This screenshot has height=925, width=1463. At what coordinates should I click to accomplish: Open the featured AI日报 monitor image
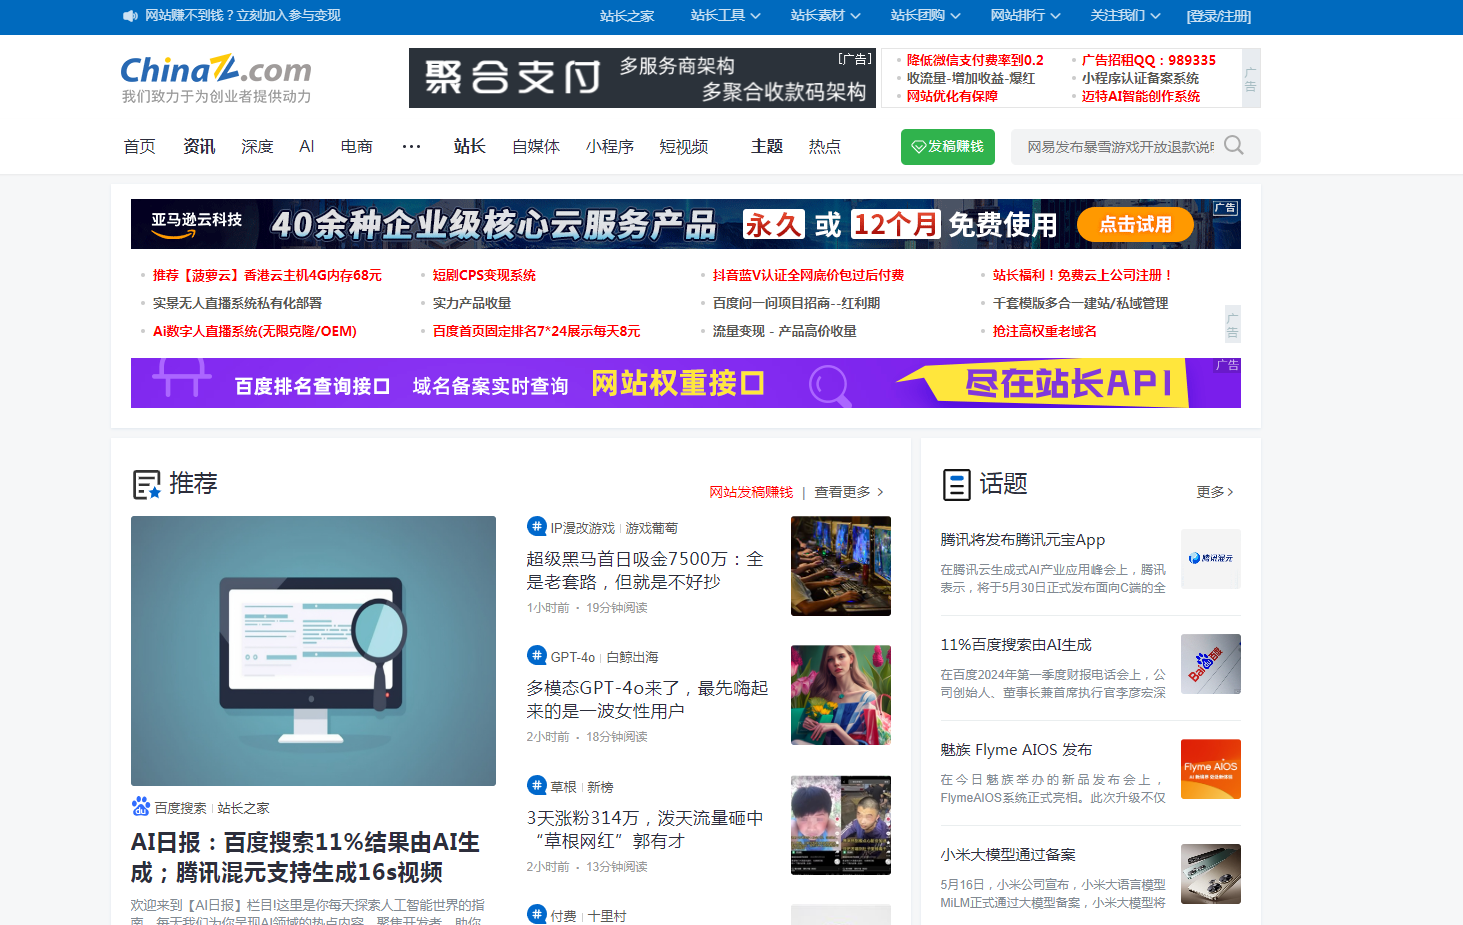point(313,651)
